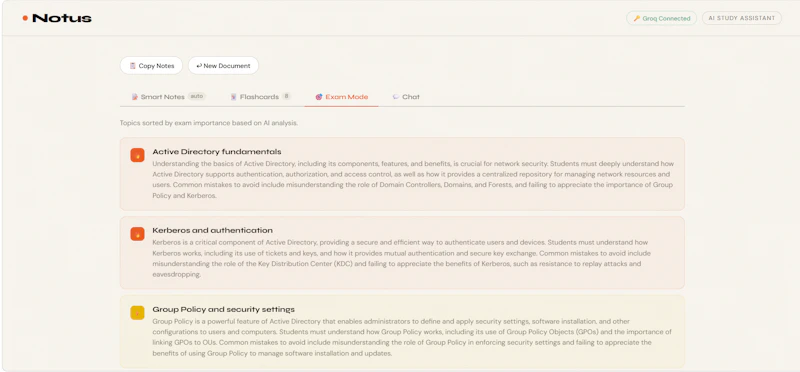Click the Notus logo
This screenshot has height=372, width=800.
57,18
